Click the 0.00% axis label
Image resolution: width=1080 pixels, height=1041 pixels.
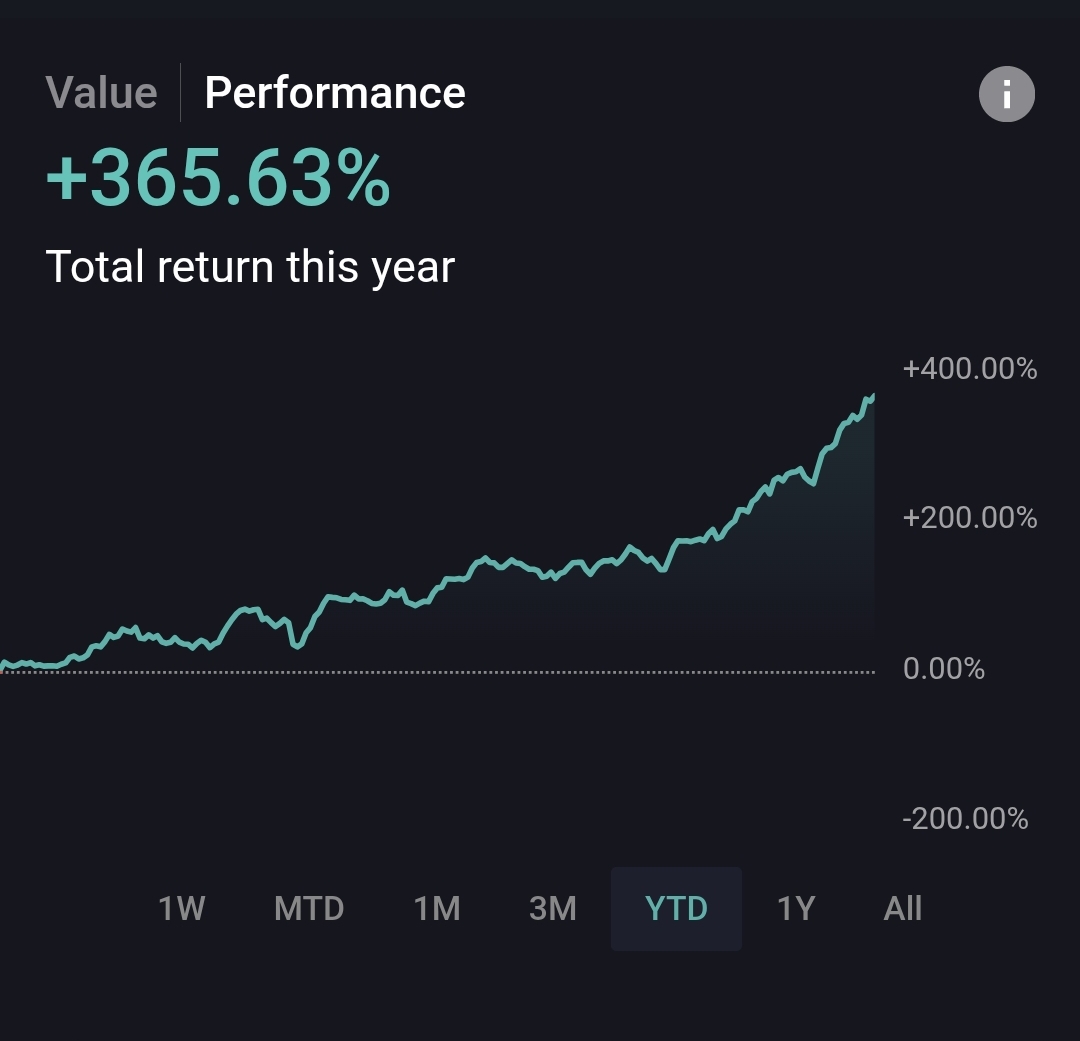[x=944, y=668]
